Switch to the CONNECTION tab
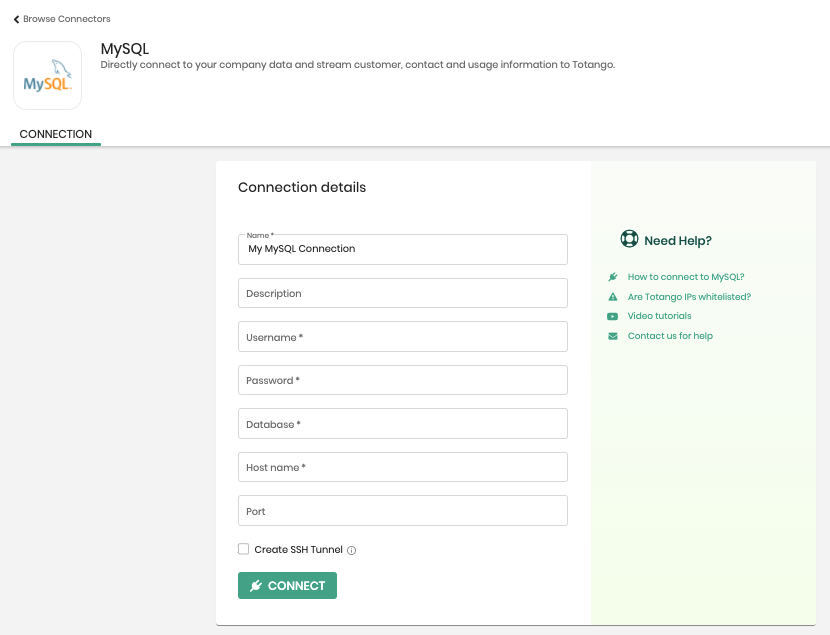Image resolution: width=830 pixels, height=635 pixels. tap(56, 134)
